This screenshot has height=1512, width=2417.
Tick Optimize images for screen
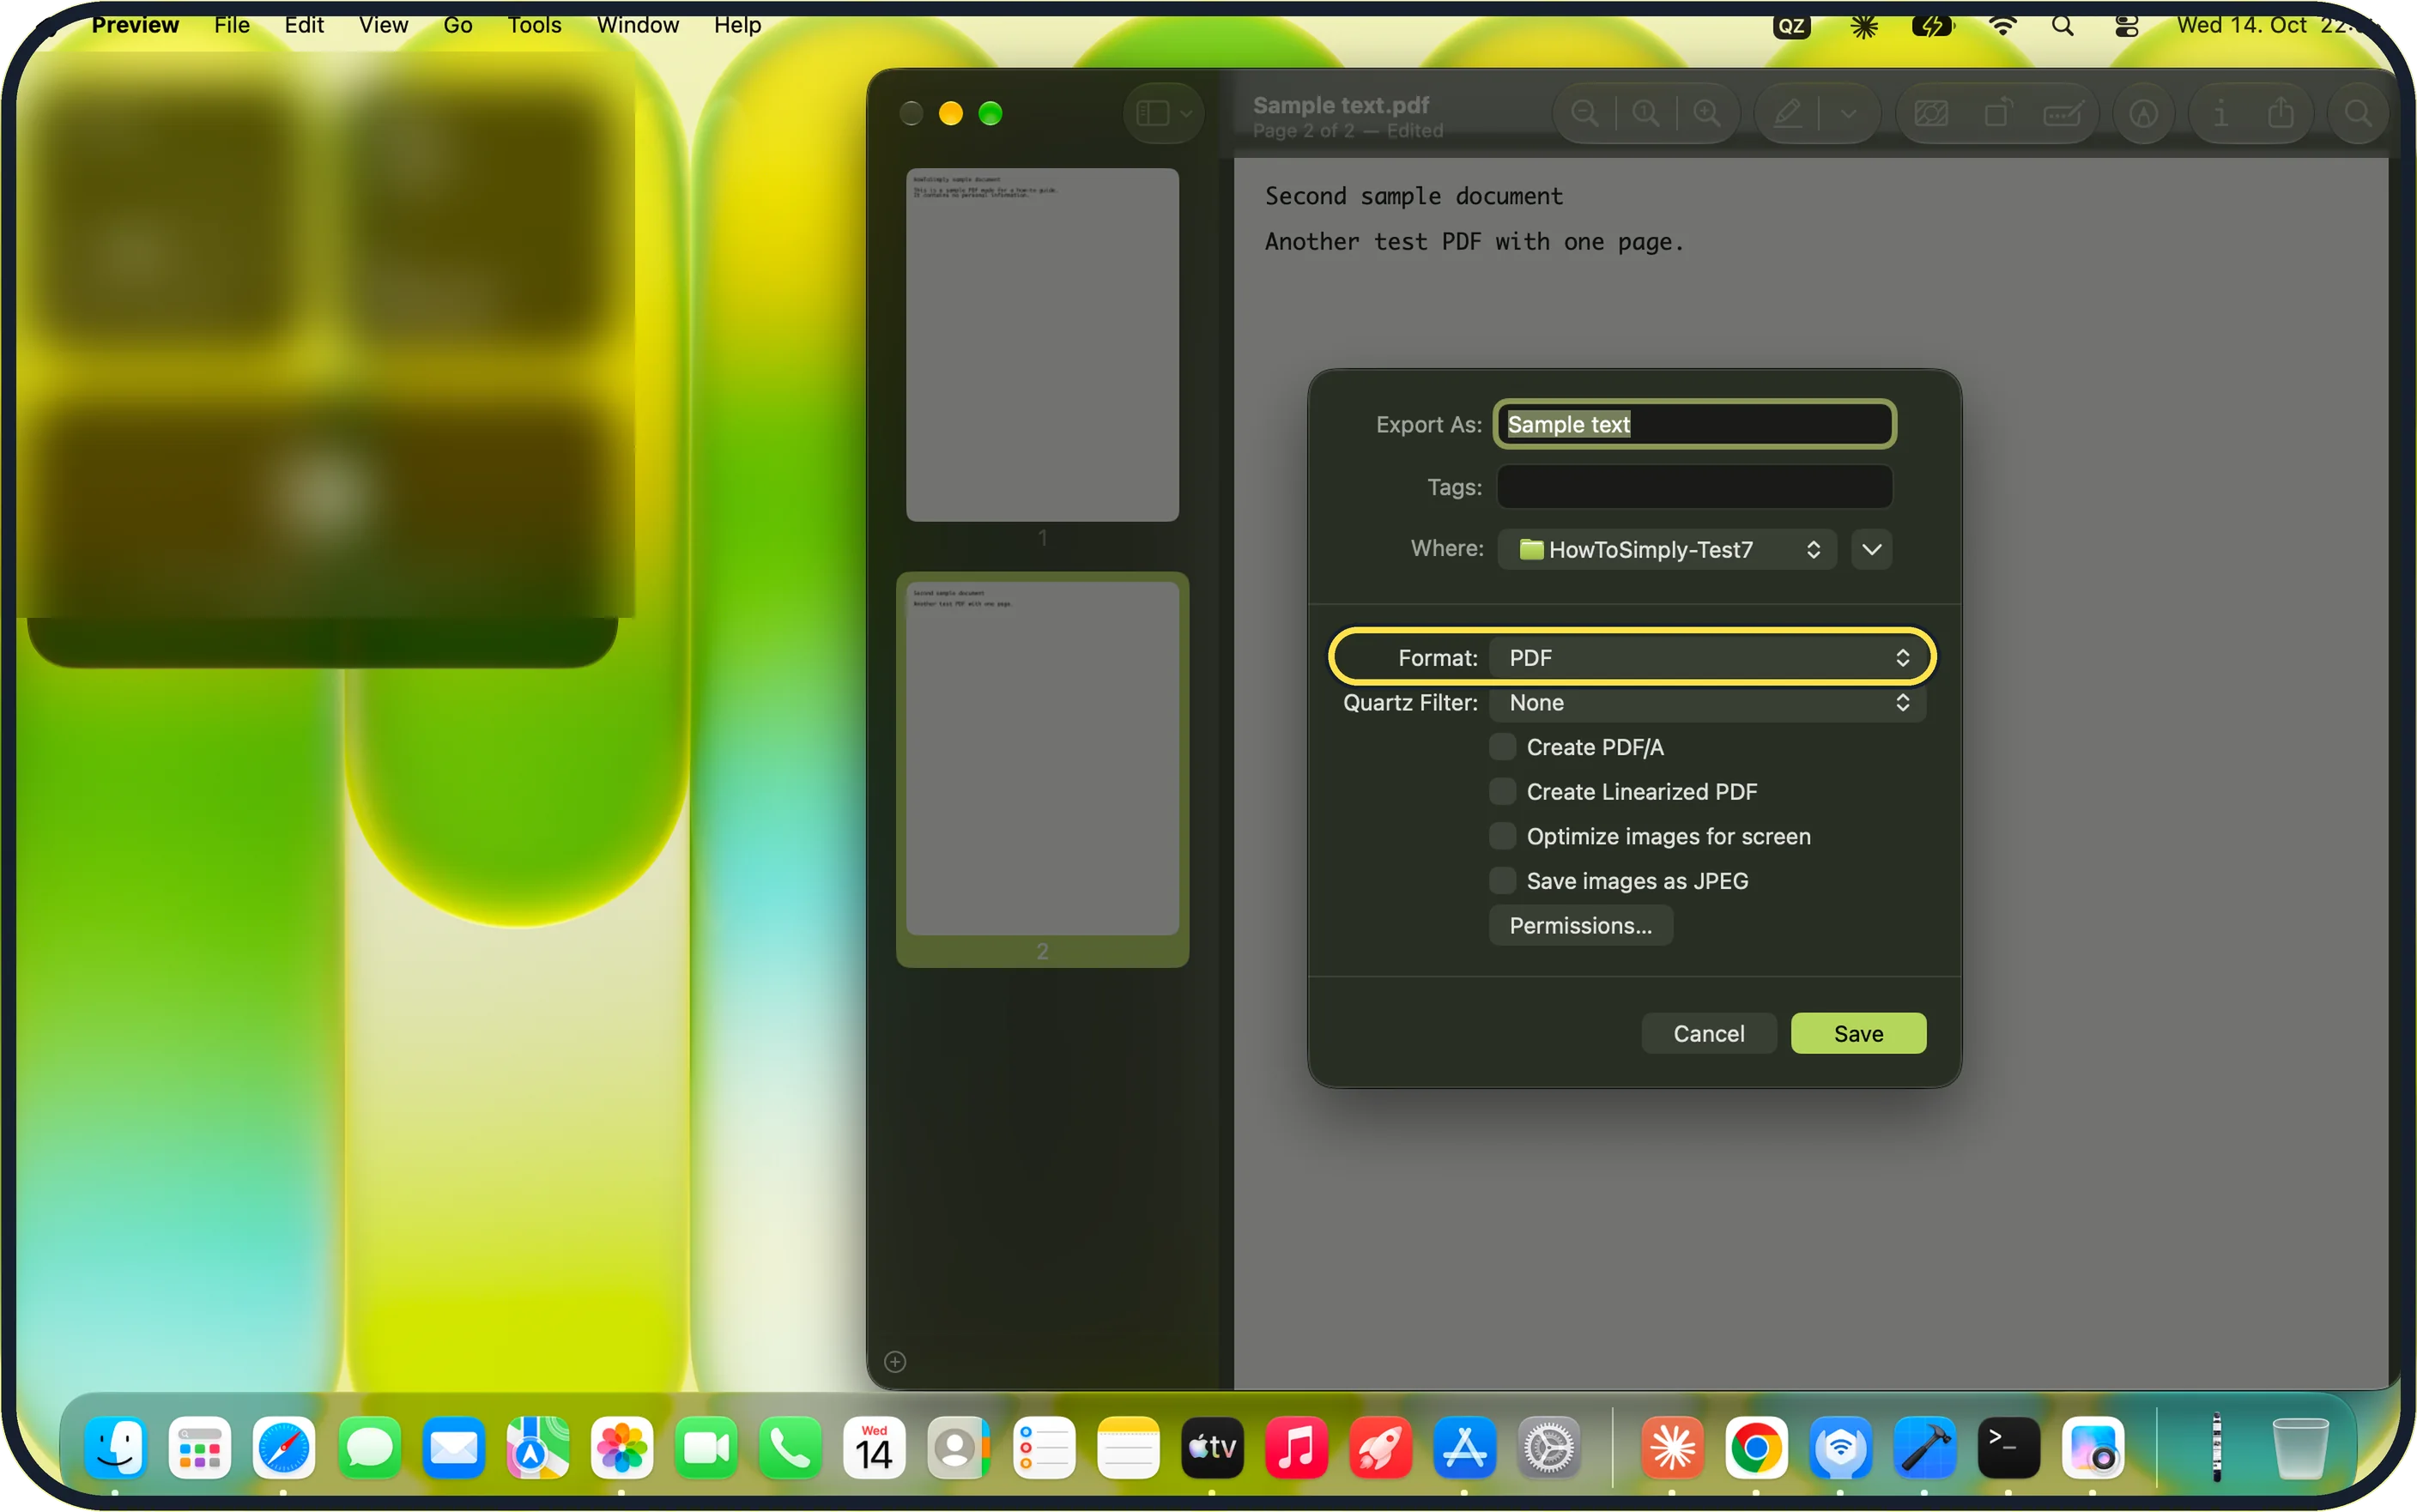coord(1502,835)
